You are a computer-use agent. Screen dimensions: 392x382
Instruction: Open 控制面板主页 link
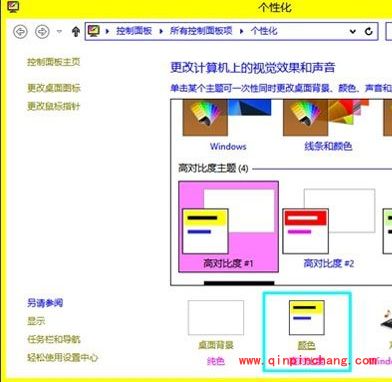(54, 62)
